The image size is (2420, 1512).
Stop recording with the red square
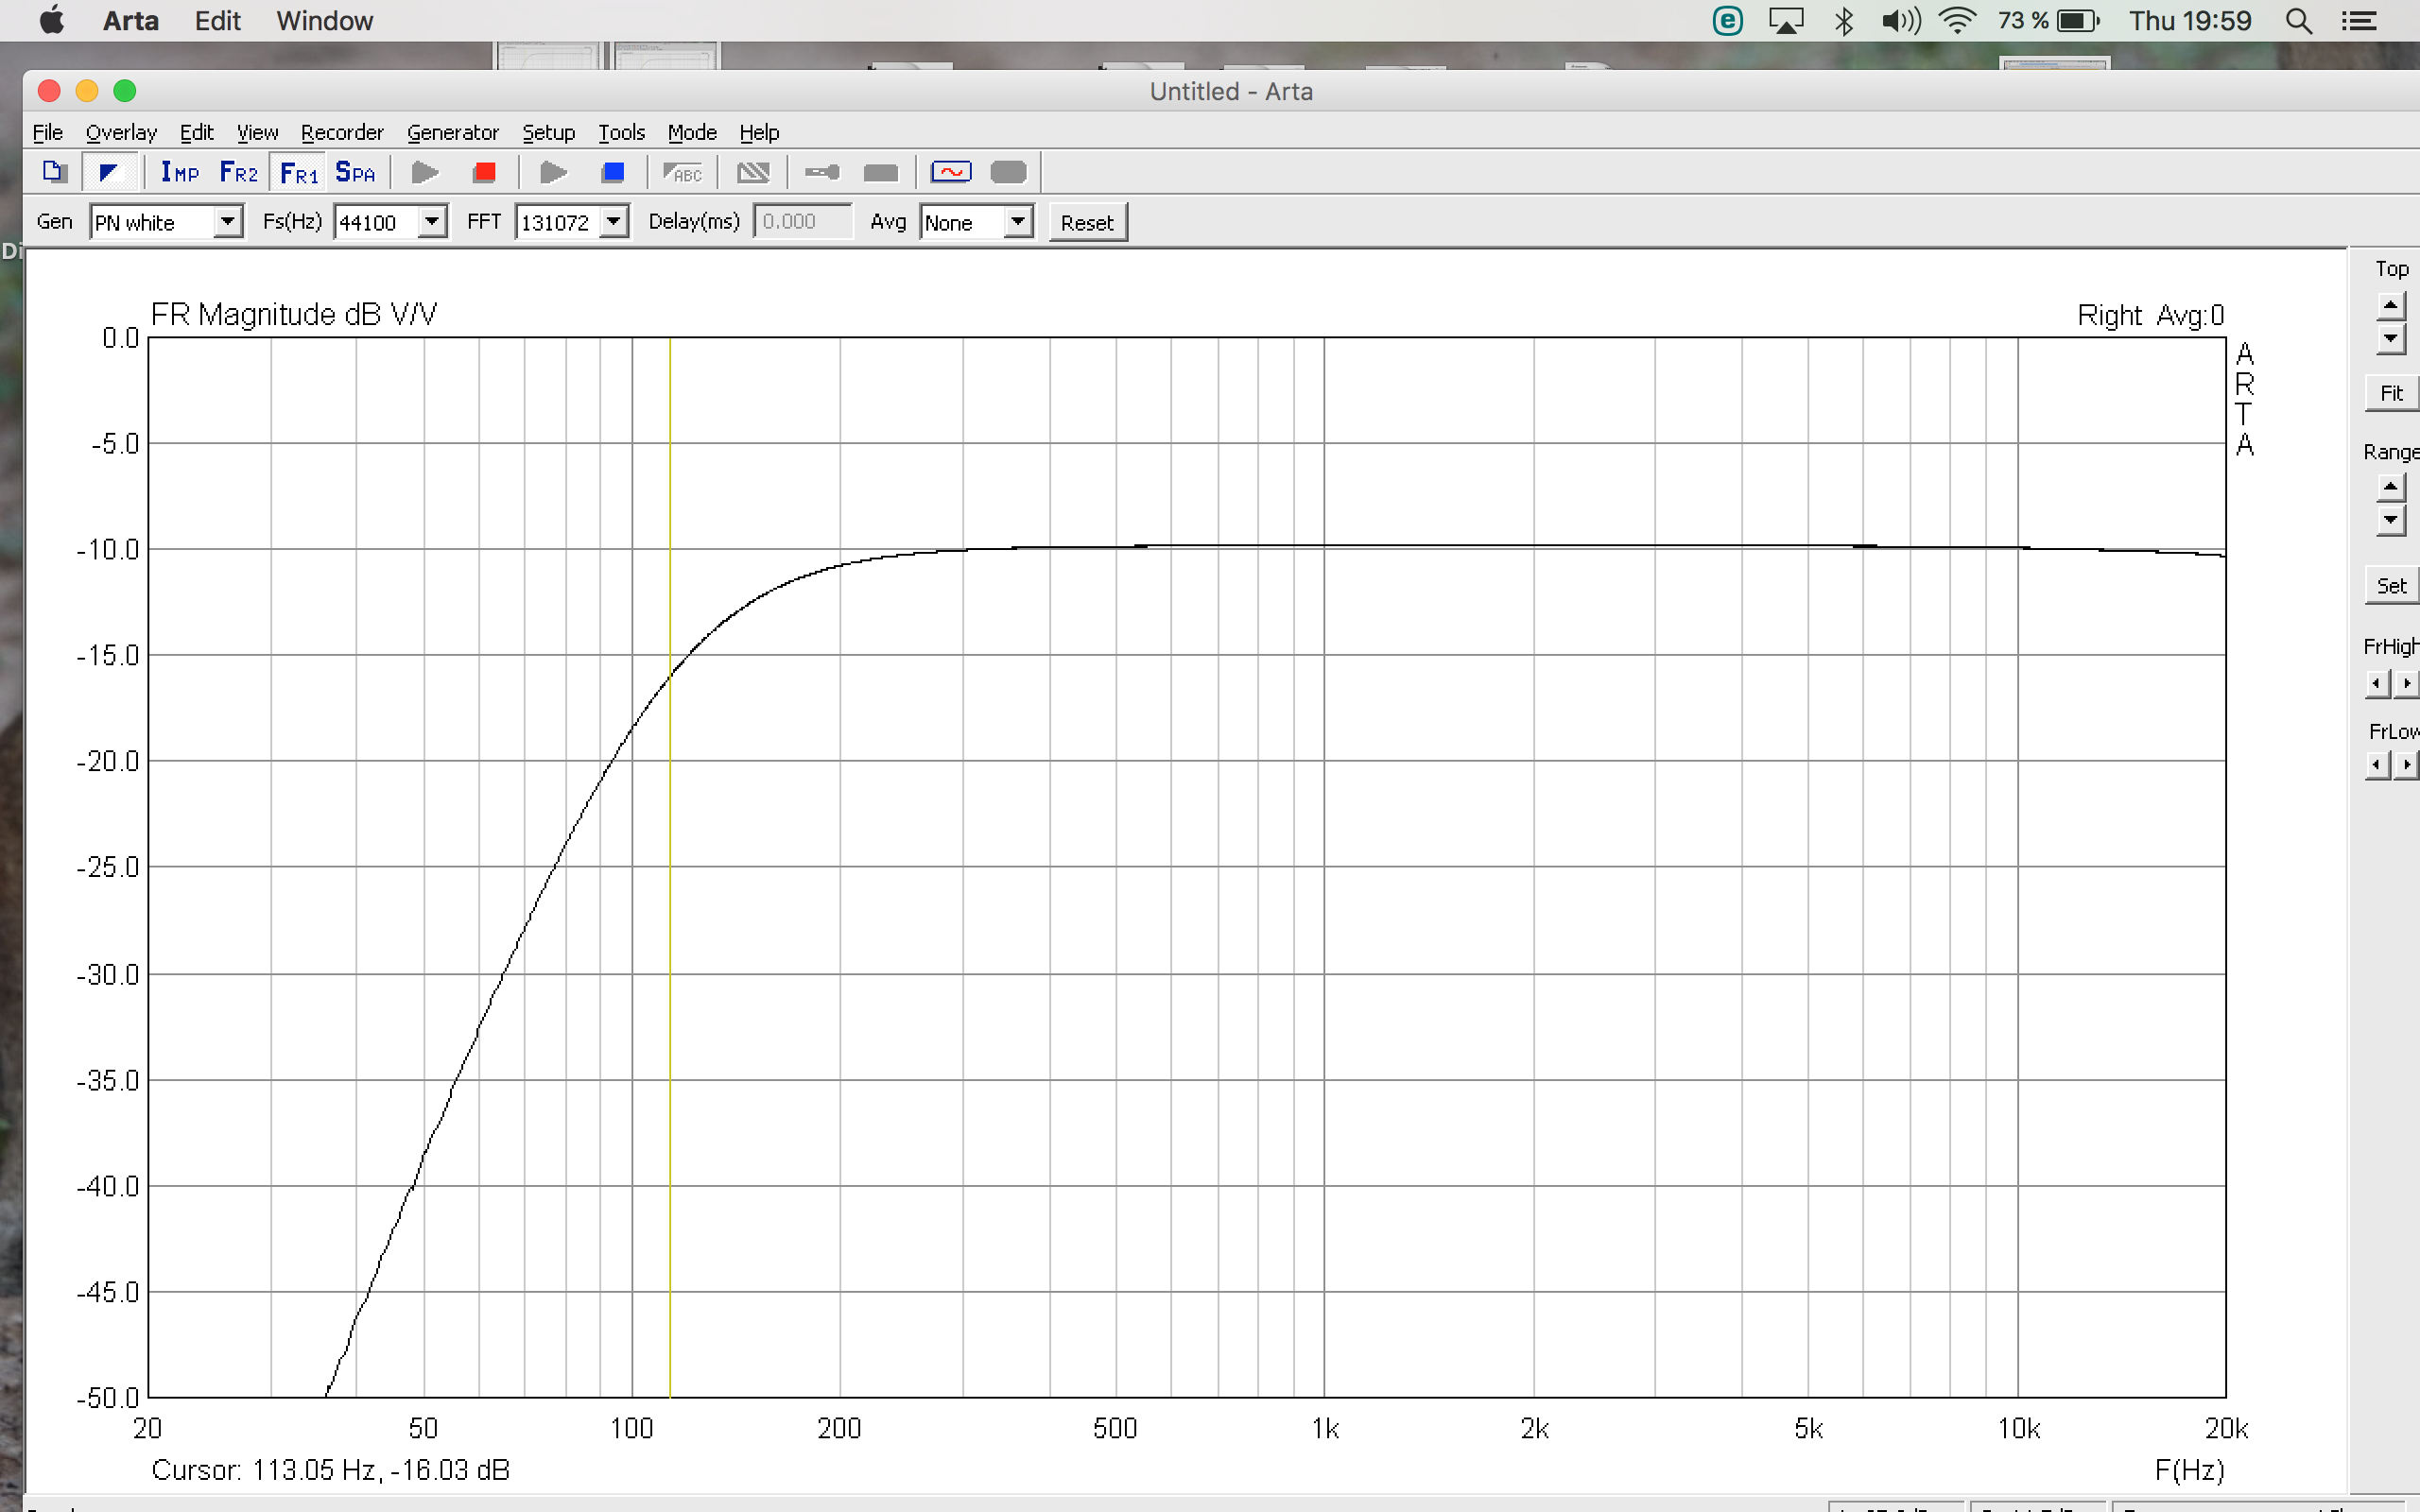[x=485, y=173]
